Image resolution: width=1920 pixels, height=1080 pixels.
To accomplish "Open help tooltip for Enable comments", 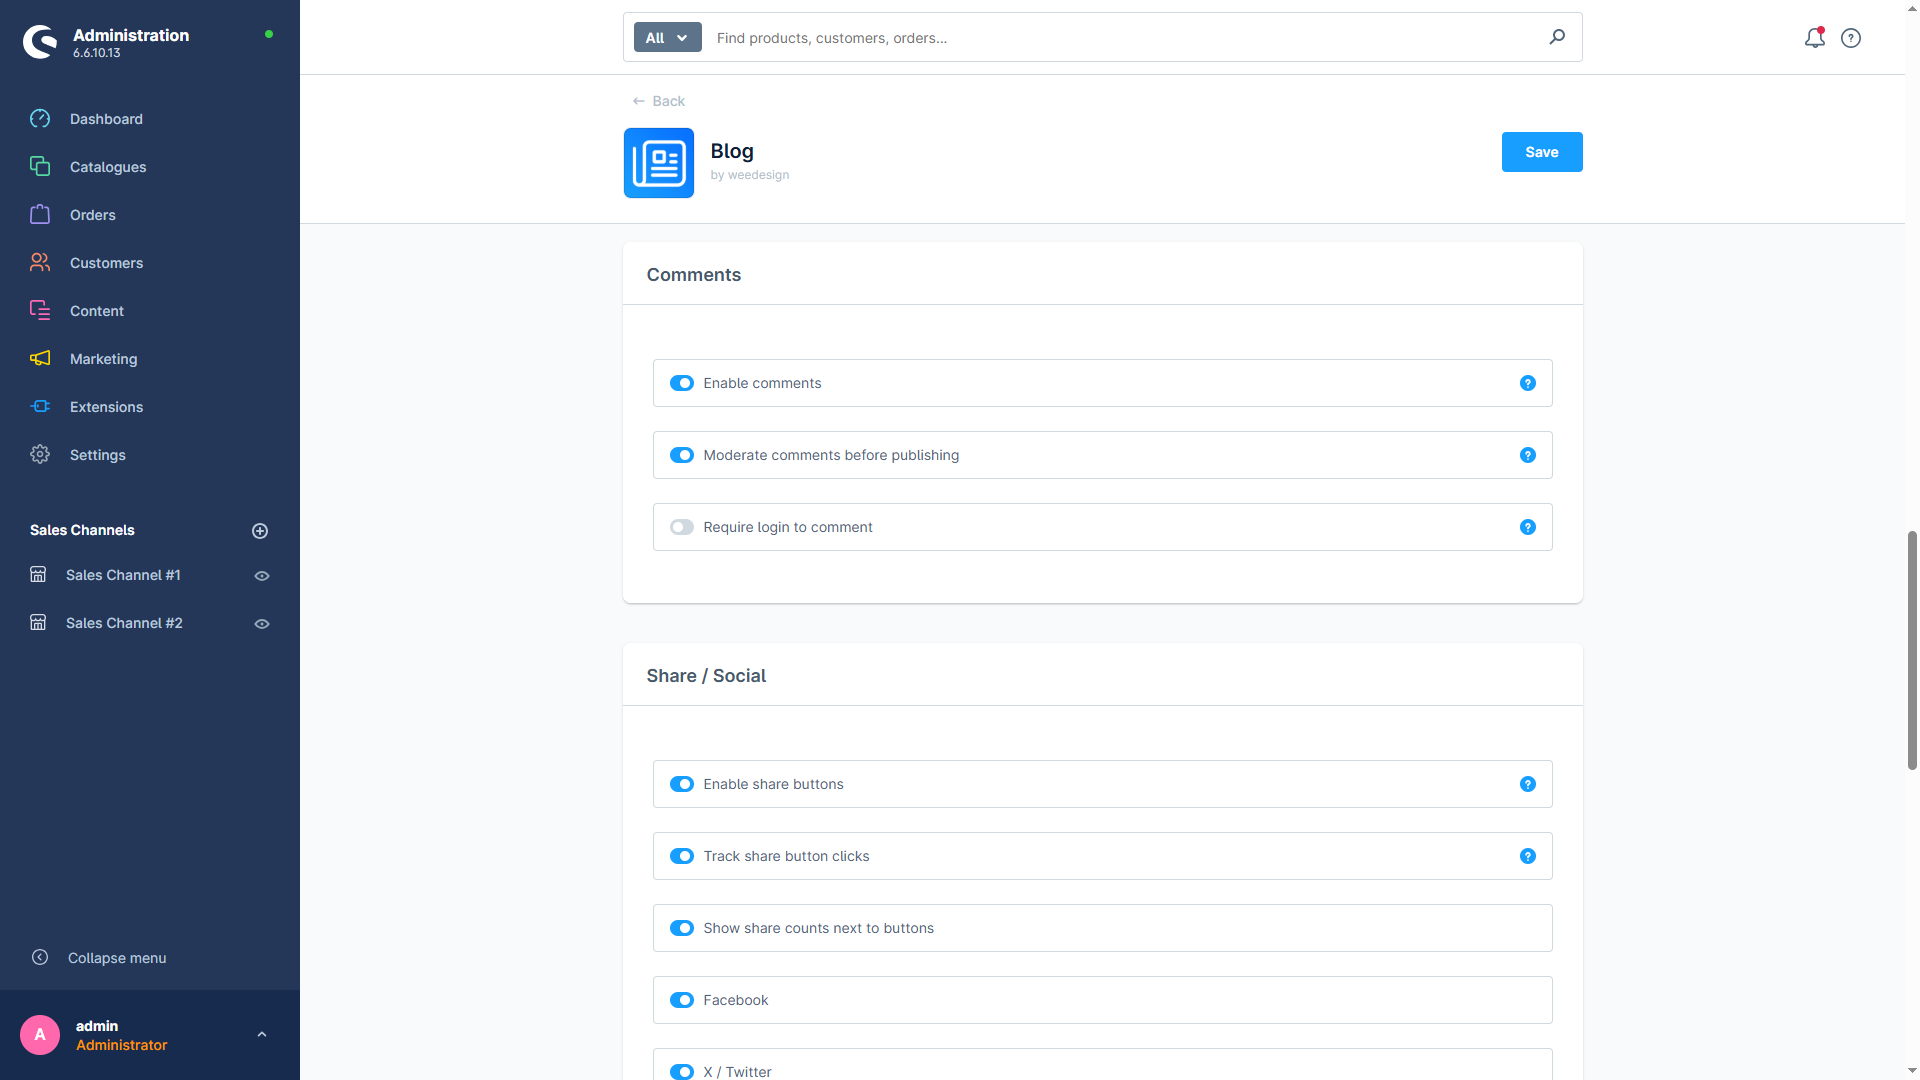I will pyautogui.click(x=1528, y=383).
